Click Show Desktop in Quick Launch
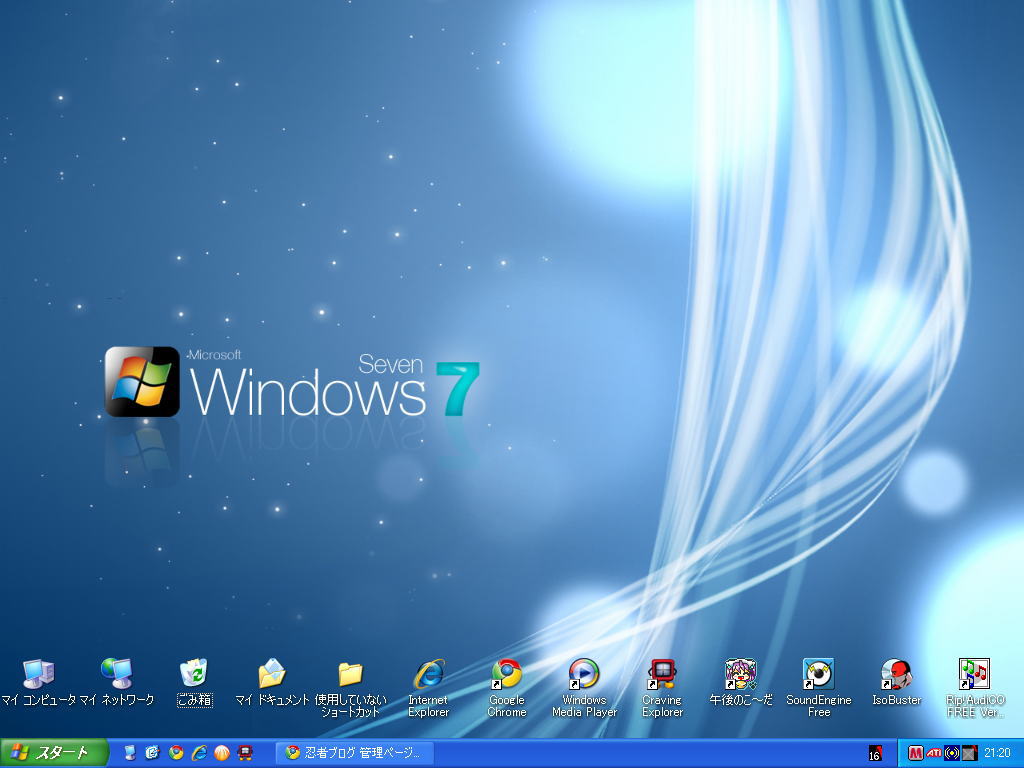The height and width of the screenshot is (768, 1024). click(130, 753)
